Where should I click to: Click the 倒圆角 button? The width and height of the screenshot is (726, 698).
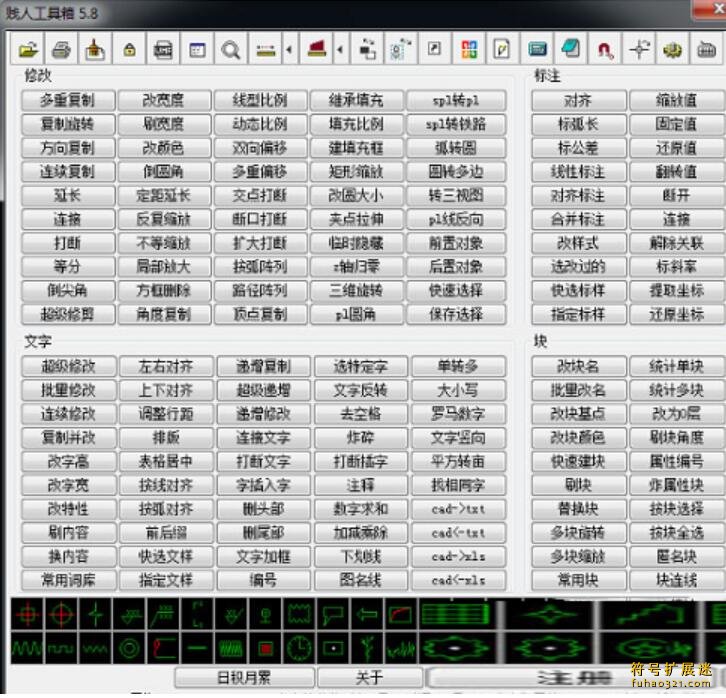click(x=164, y=172)
